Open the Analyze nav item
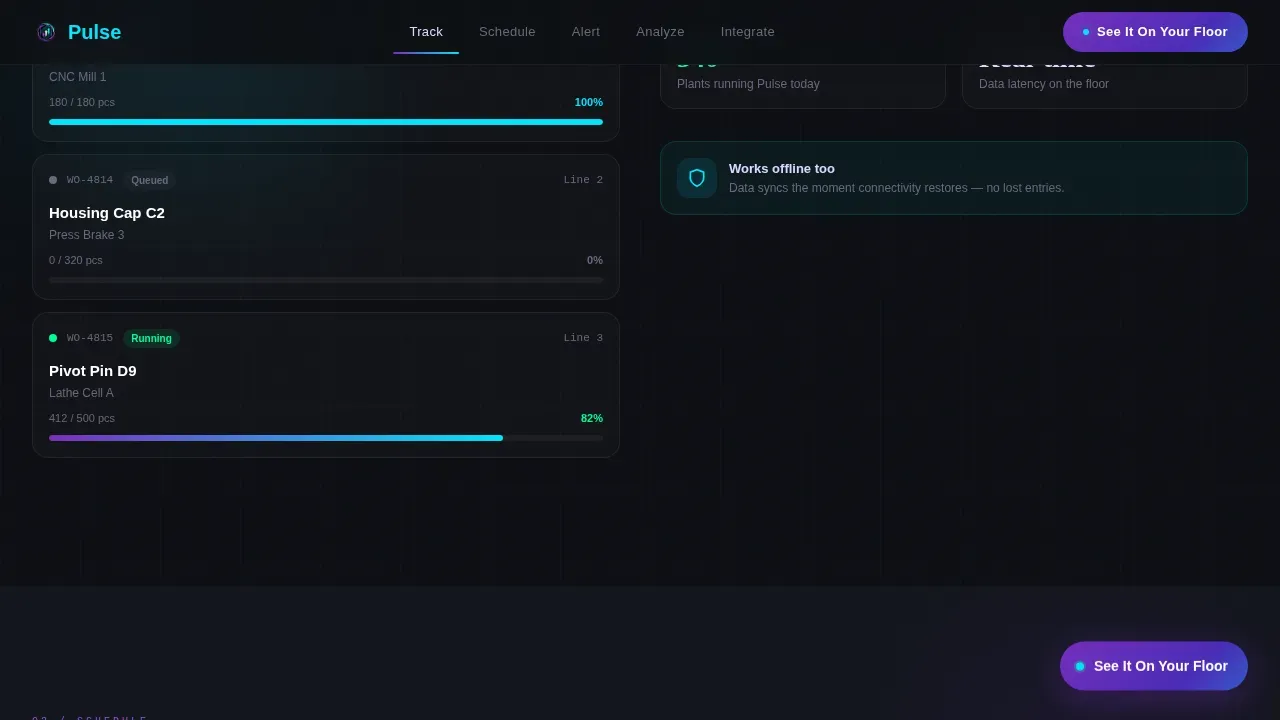Screen dimensions: 1280x720 pos(660,32)
